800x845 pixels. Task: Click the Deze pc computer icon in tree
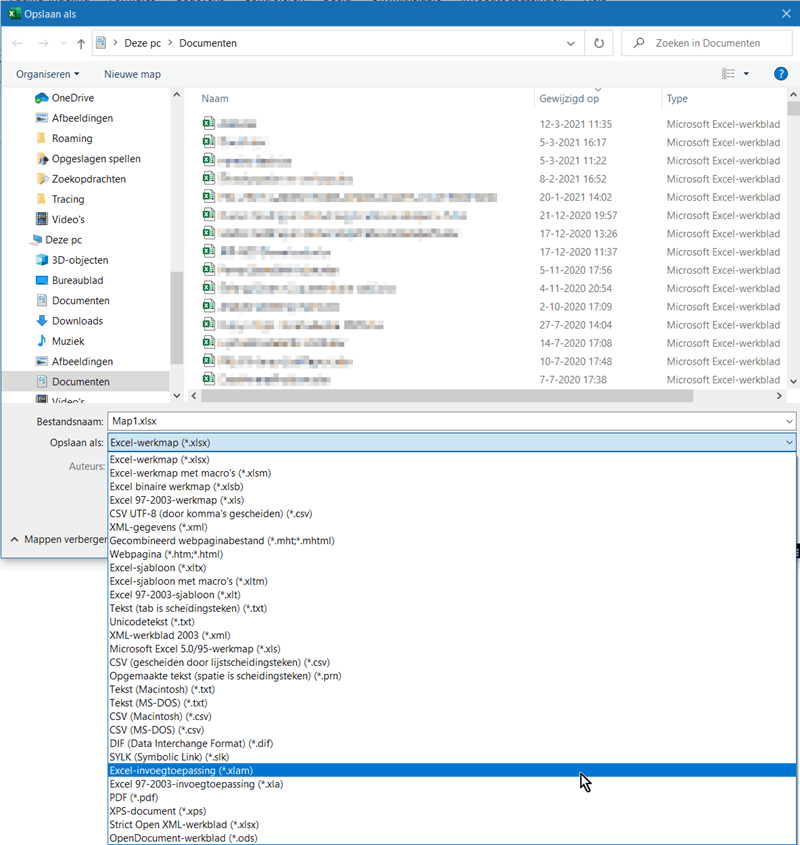[36, 240]
